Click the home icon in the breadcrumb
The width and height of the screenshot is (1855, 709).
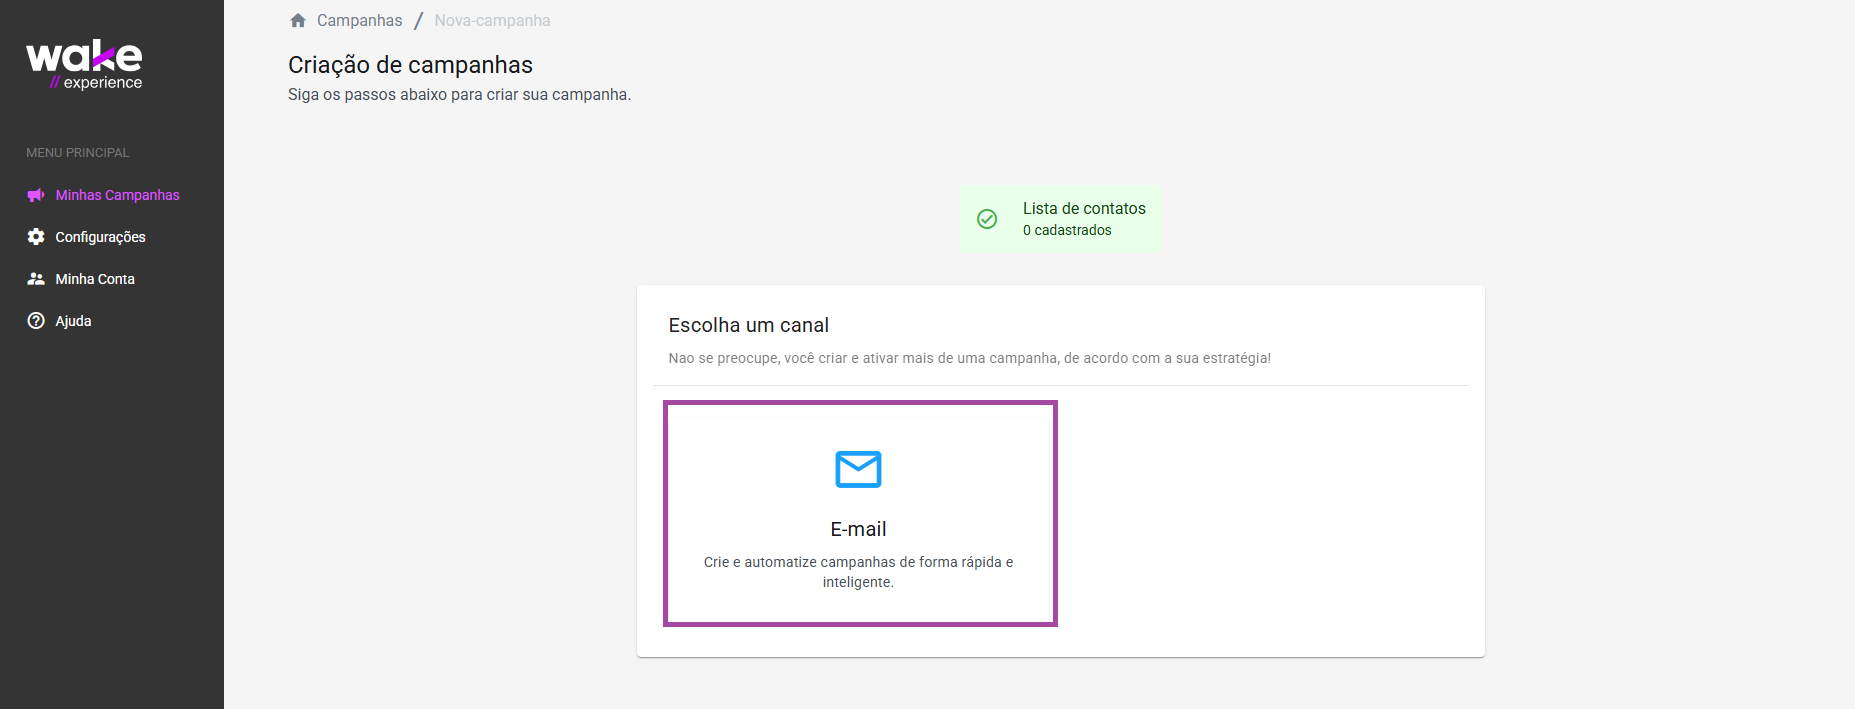[298, 20]
